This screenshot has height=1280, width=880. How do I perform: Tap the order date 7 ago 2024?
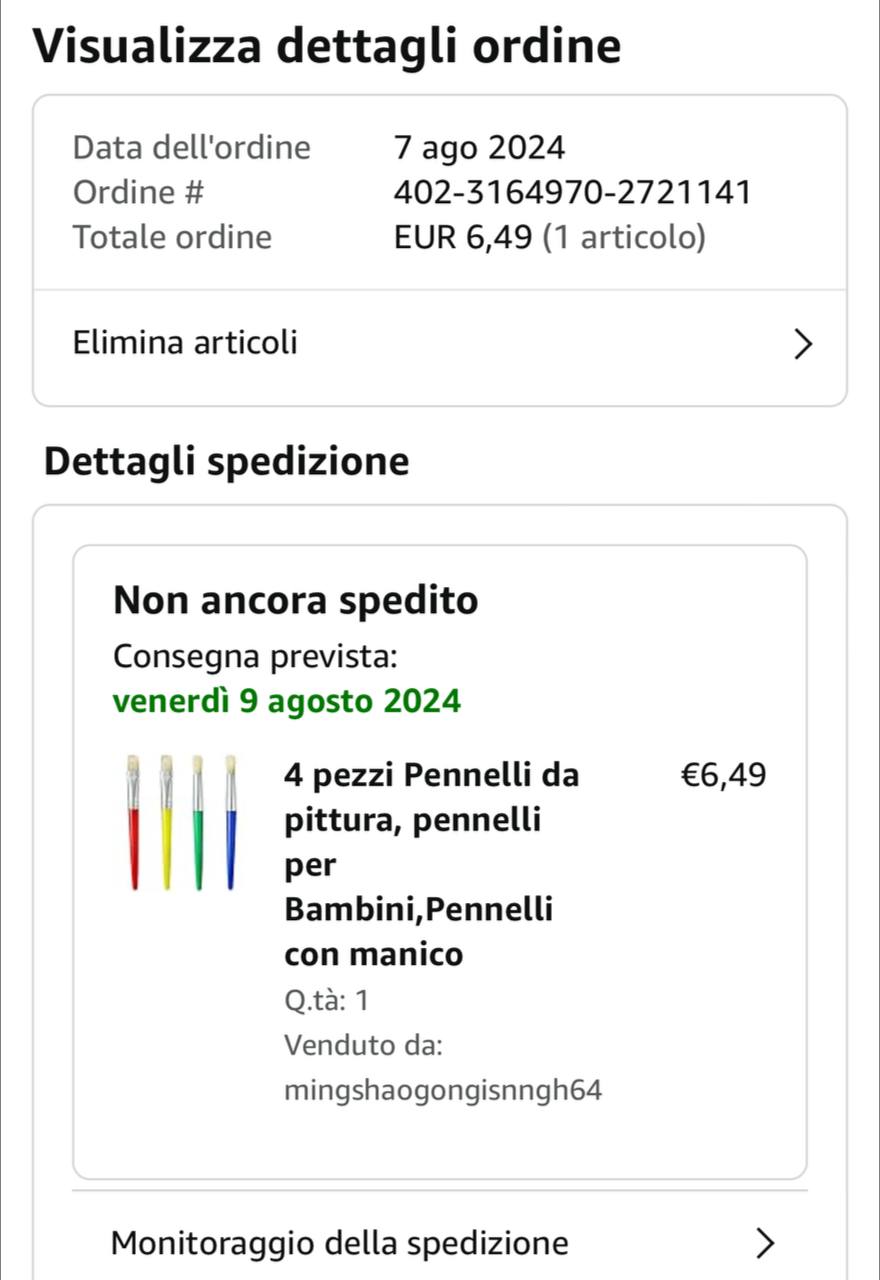[479, 149]
